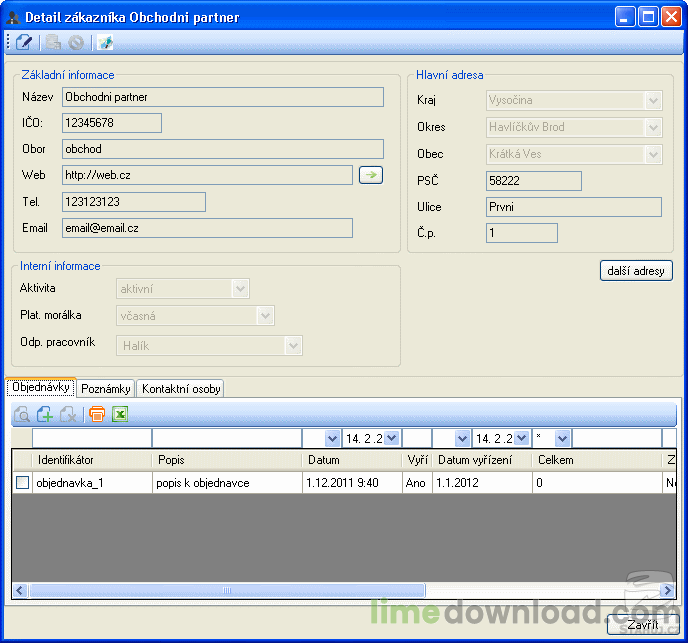Screen dimensions: 688x643
Task: Export orders to Excel
Action: pyautogui.click(x=120, y=414)
